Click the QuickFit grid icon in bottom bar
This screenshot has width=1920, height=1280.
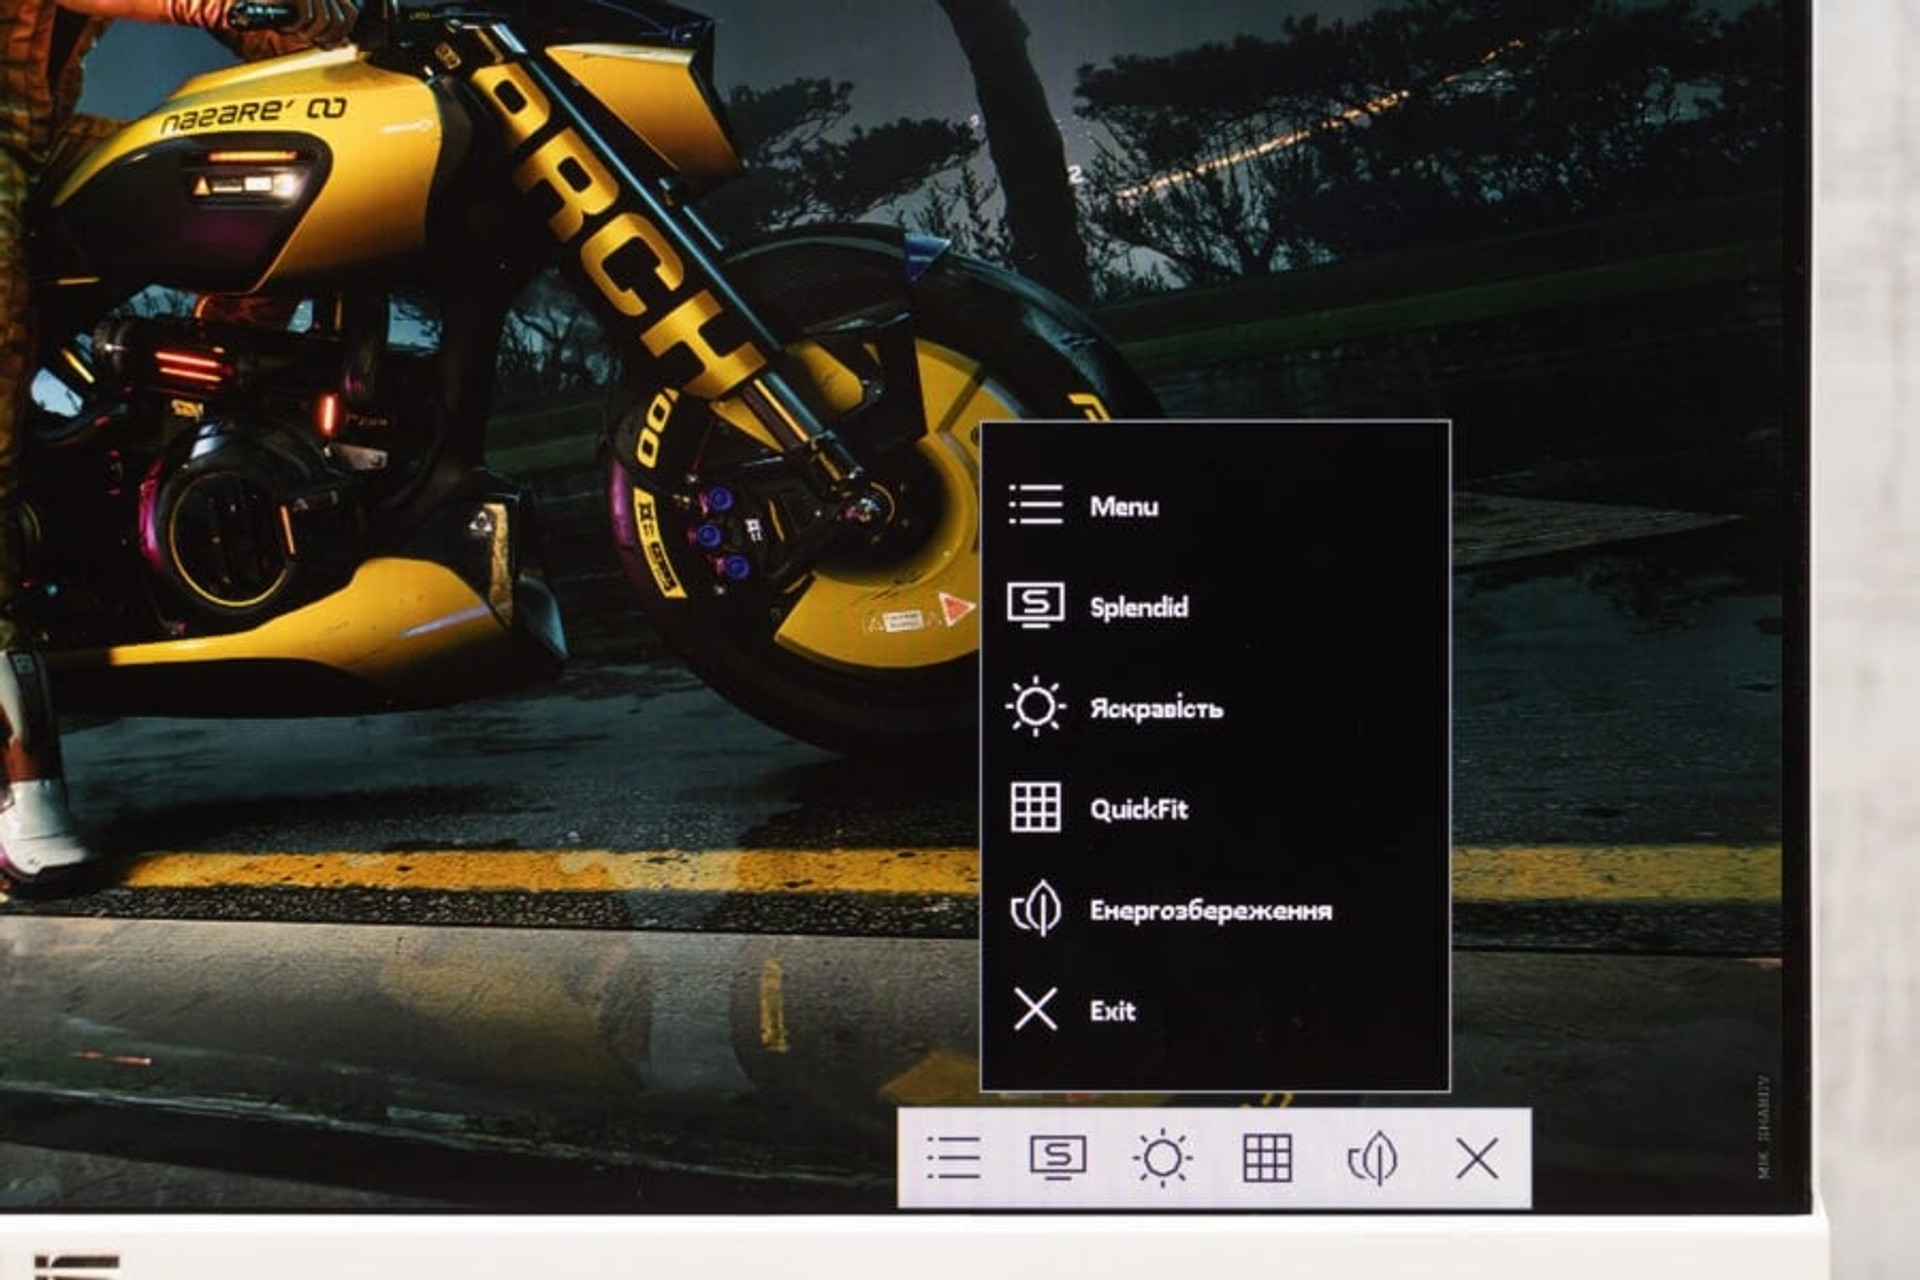(1267, 1159)
